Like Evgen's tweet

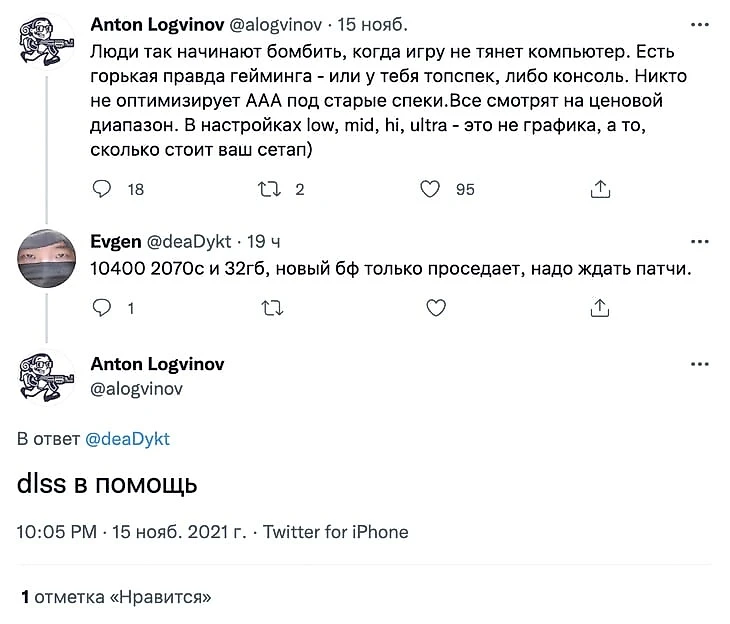(x=436, y=308)
